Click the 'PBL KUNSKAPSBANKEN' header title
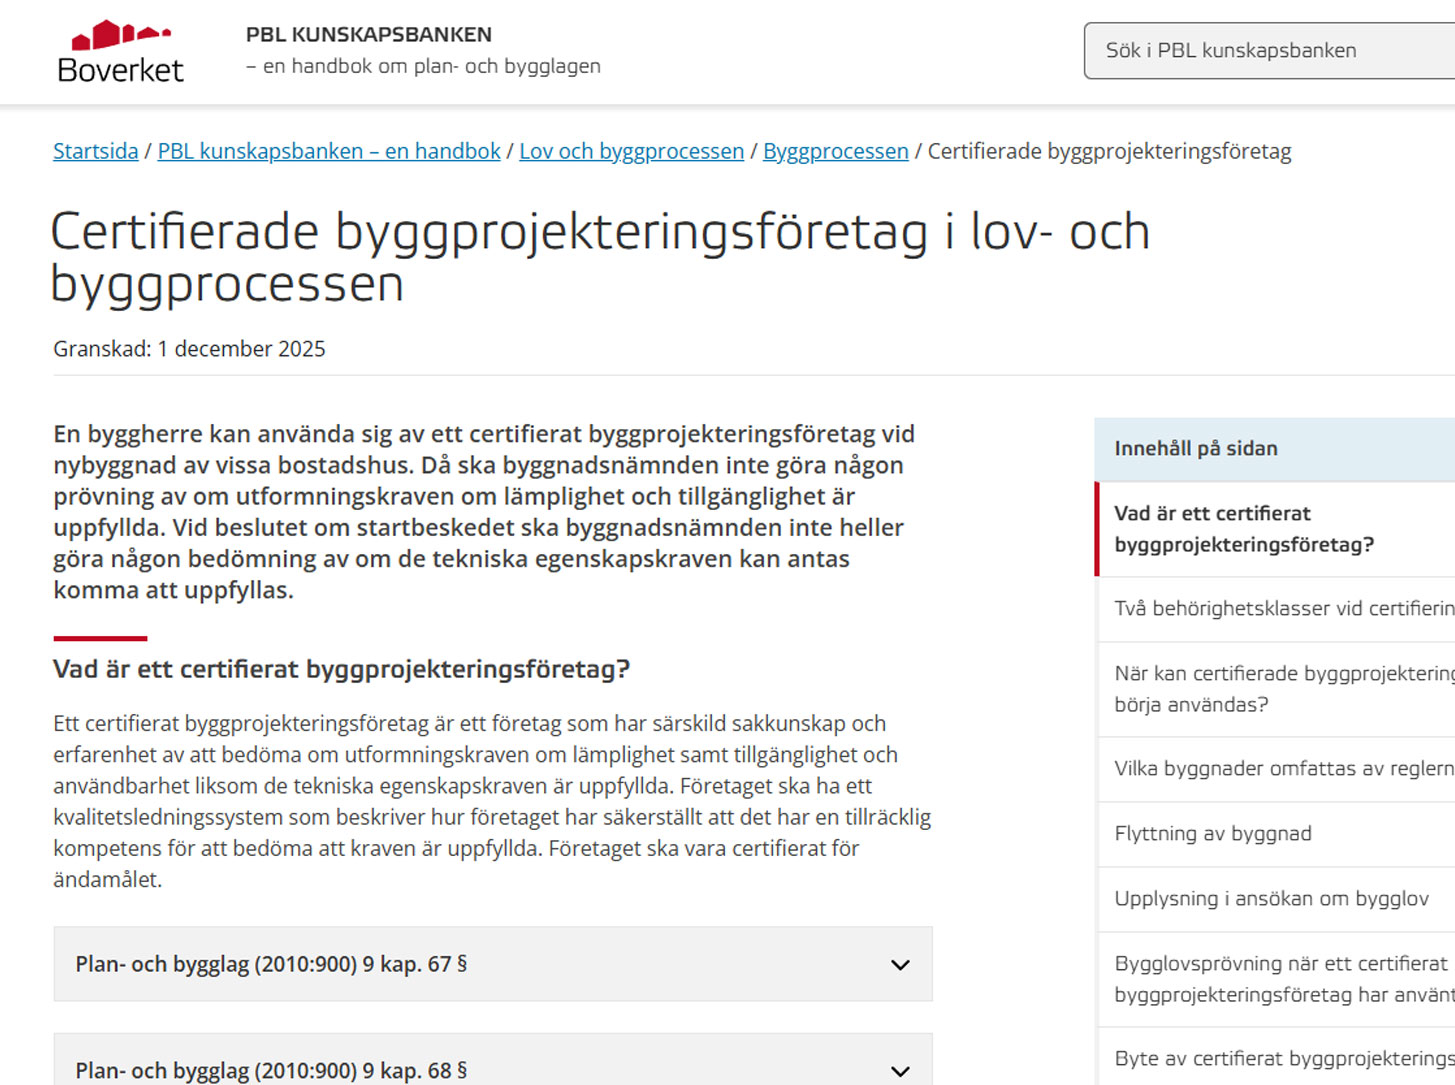 [368, 34]
